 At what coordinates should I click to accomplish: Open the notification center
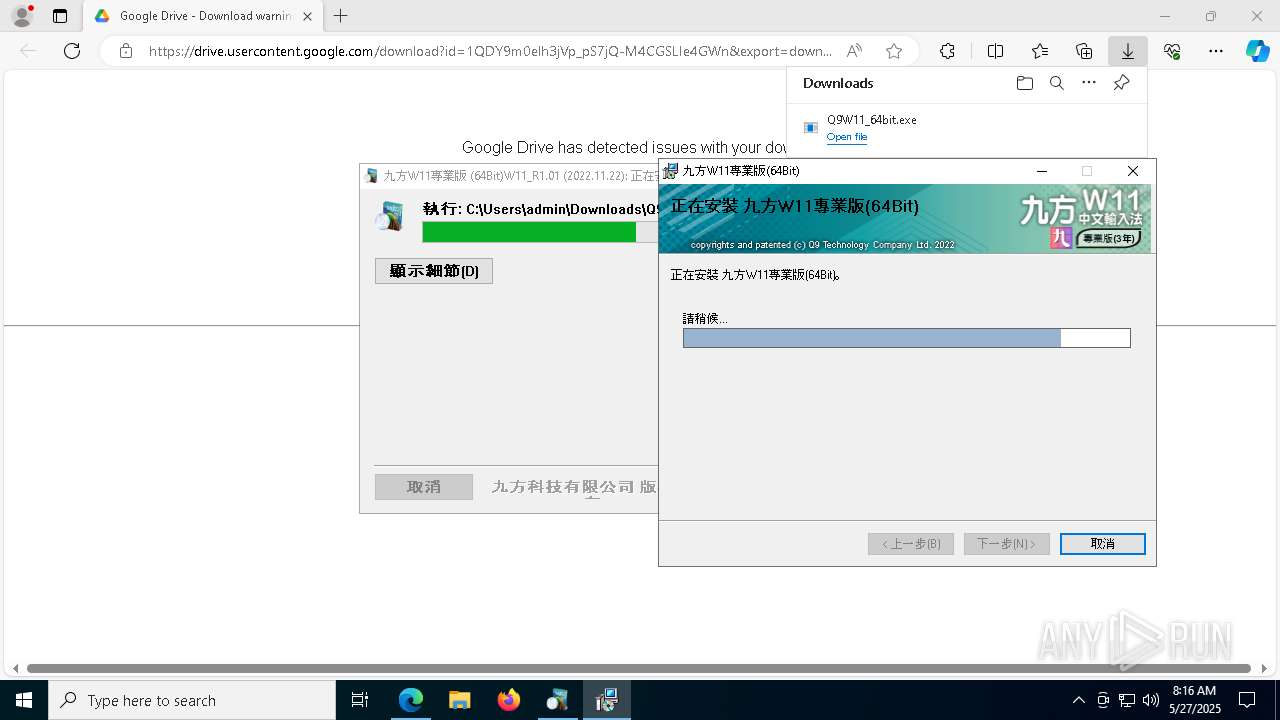click(x=1247, y=700)
